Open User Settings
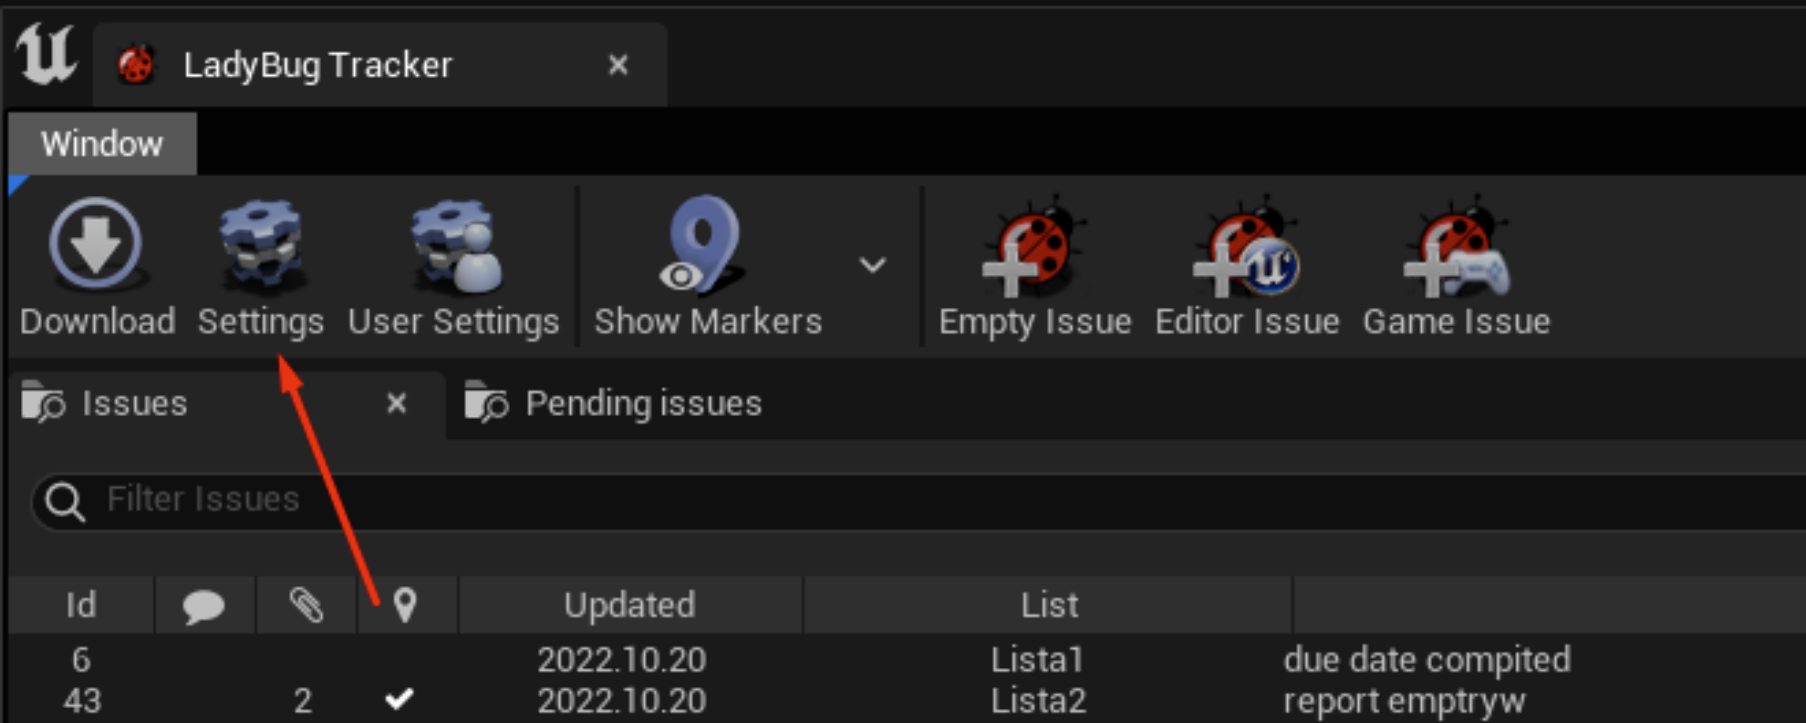 pyautogui.click(x=453, y=268)
